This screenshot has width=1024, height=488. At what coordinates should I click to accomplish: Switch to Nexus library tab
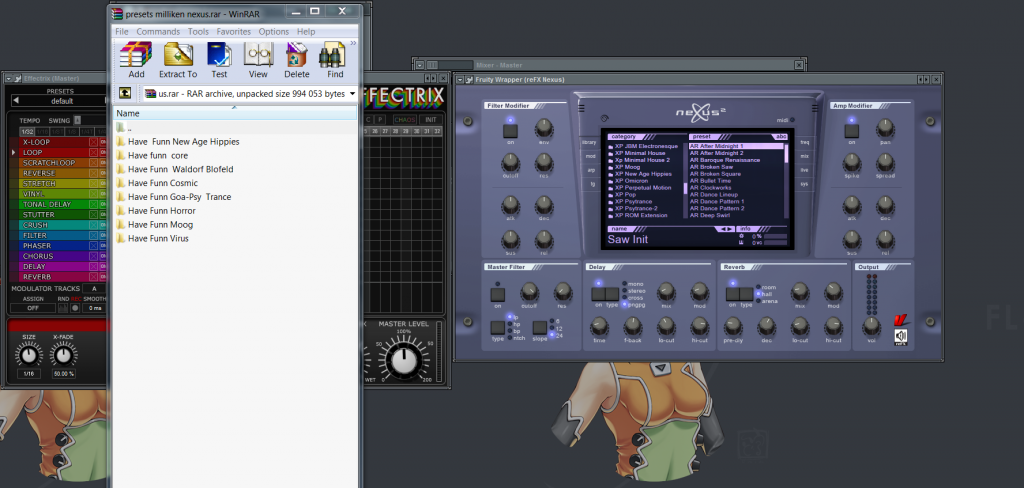pyautogui.click(x=589, y=142)
